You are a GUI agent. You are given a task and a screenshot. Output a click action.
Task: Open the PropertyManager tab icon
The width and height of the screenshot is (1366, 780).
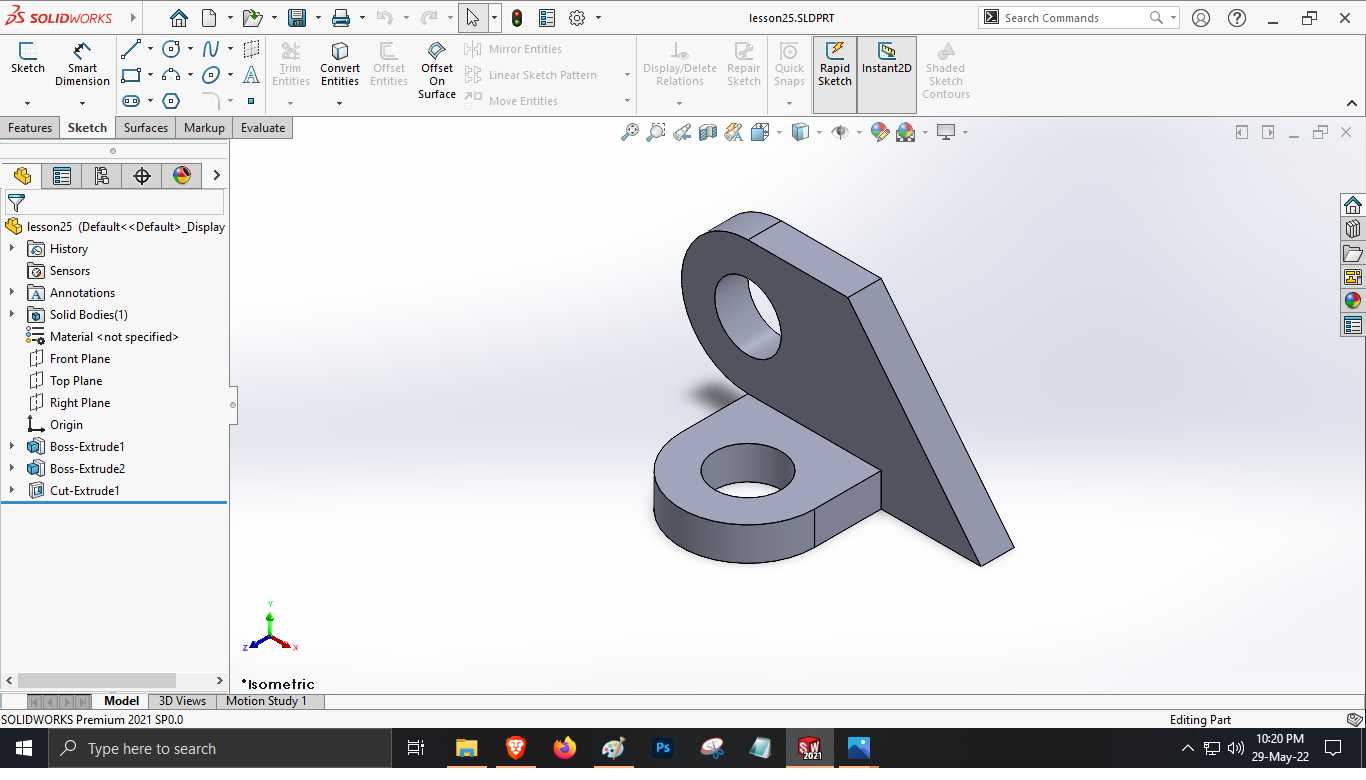(62, 176)
